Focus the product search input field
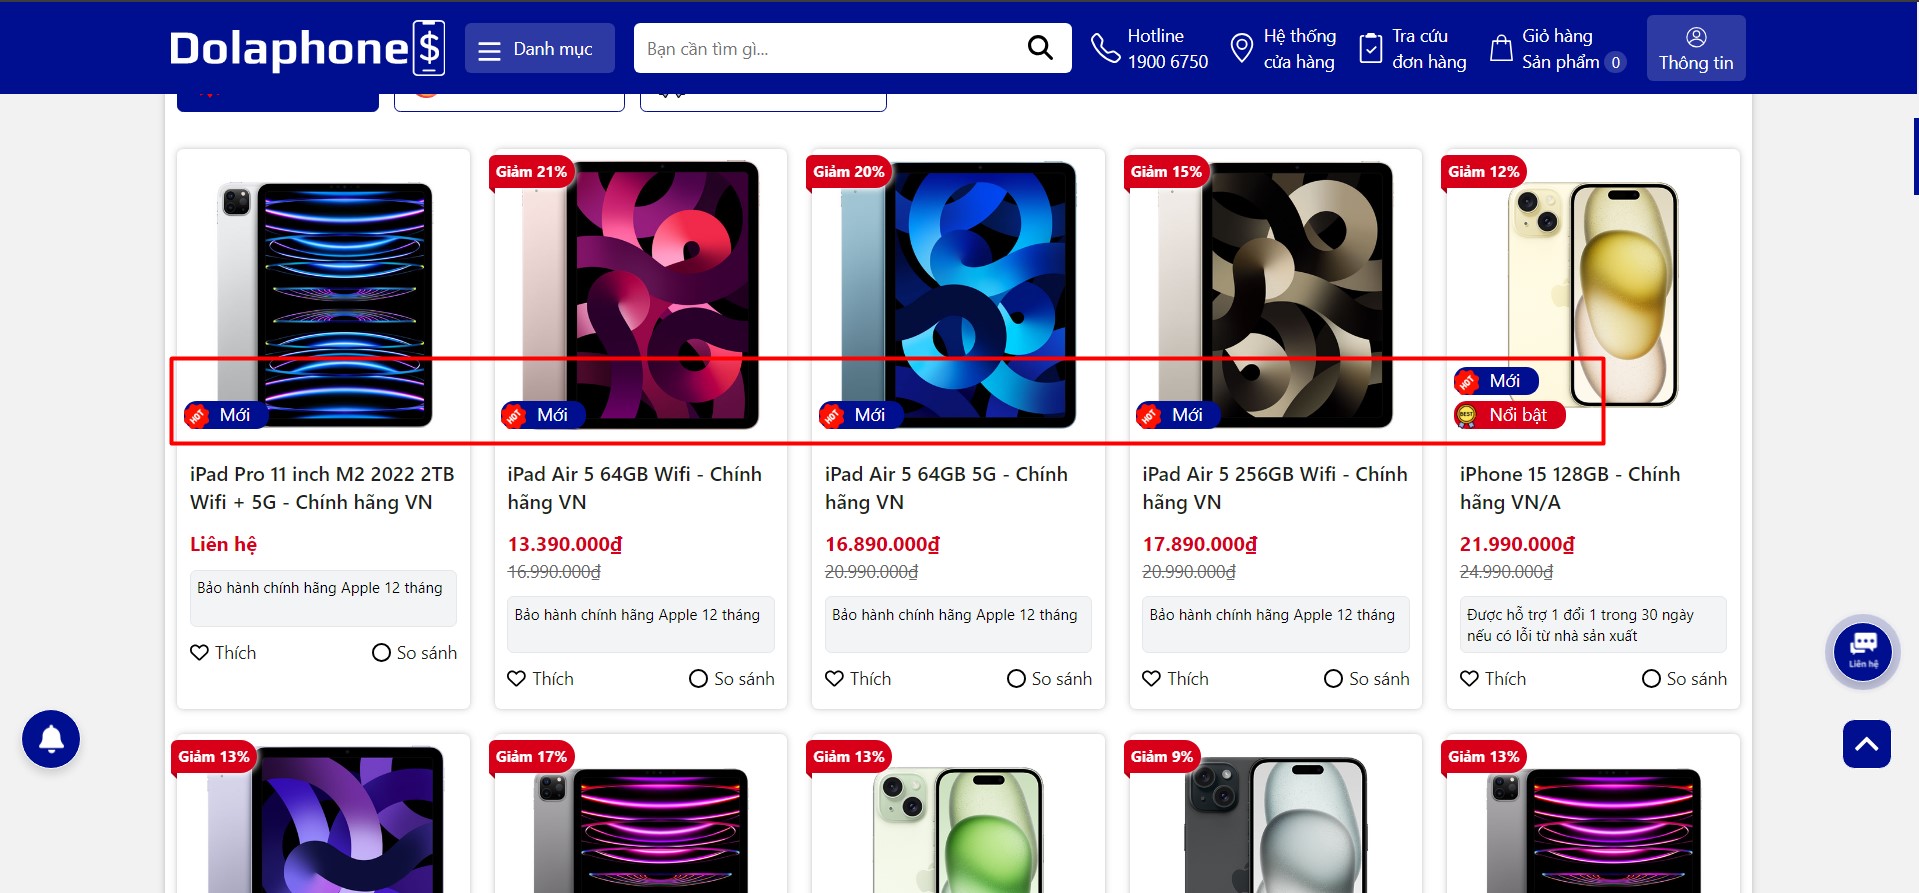The width and height of the screenshot is (1919, 893). click(x=825, y=49)
